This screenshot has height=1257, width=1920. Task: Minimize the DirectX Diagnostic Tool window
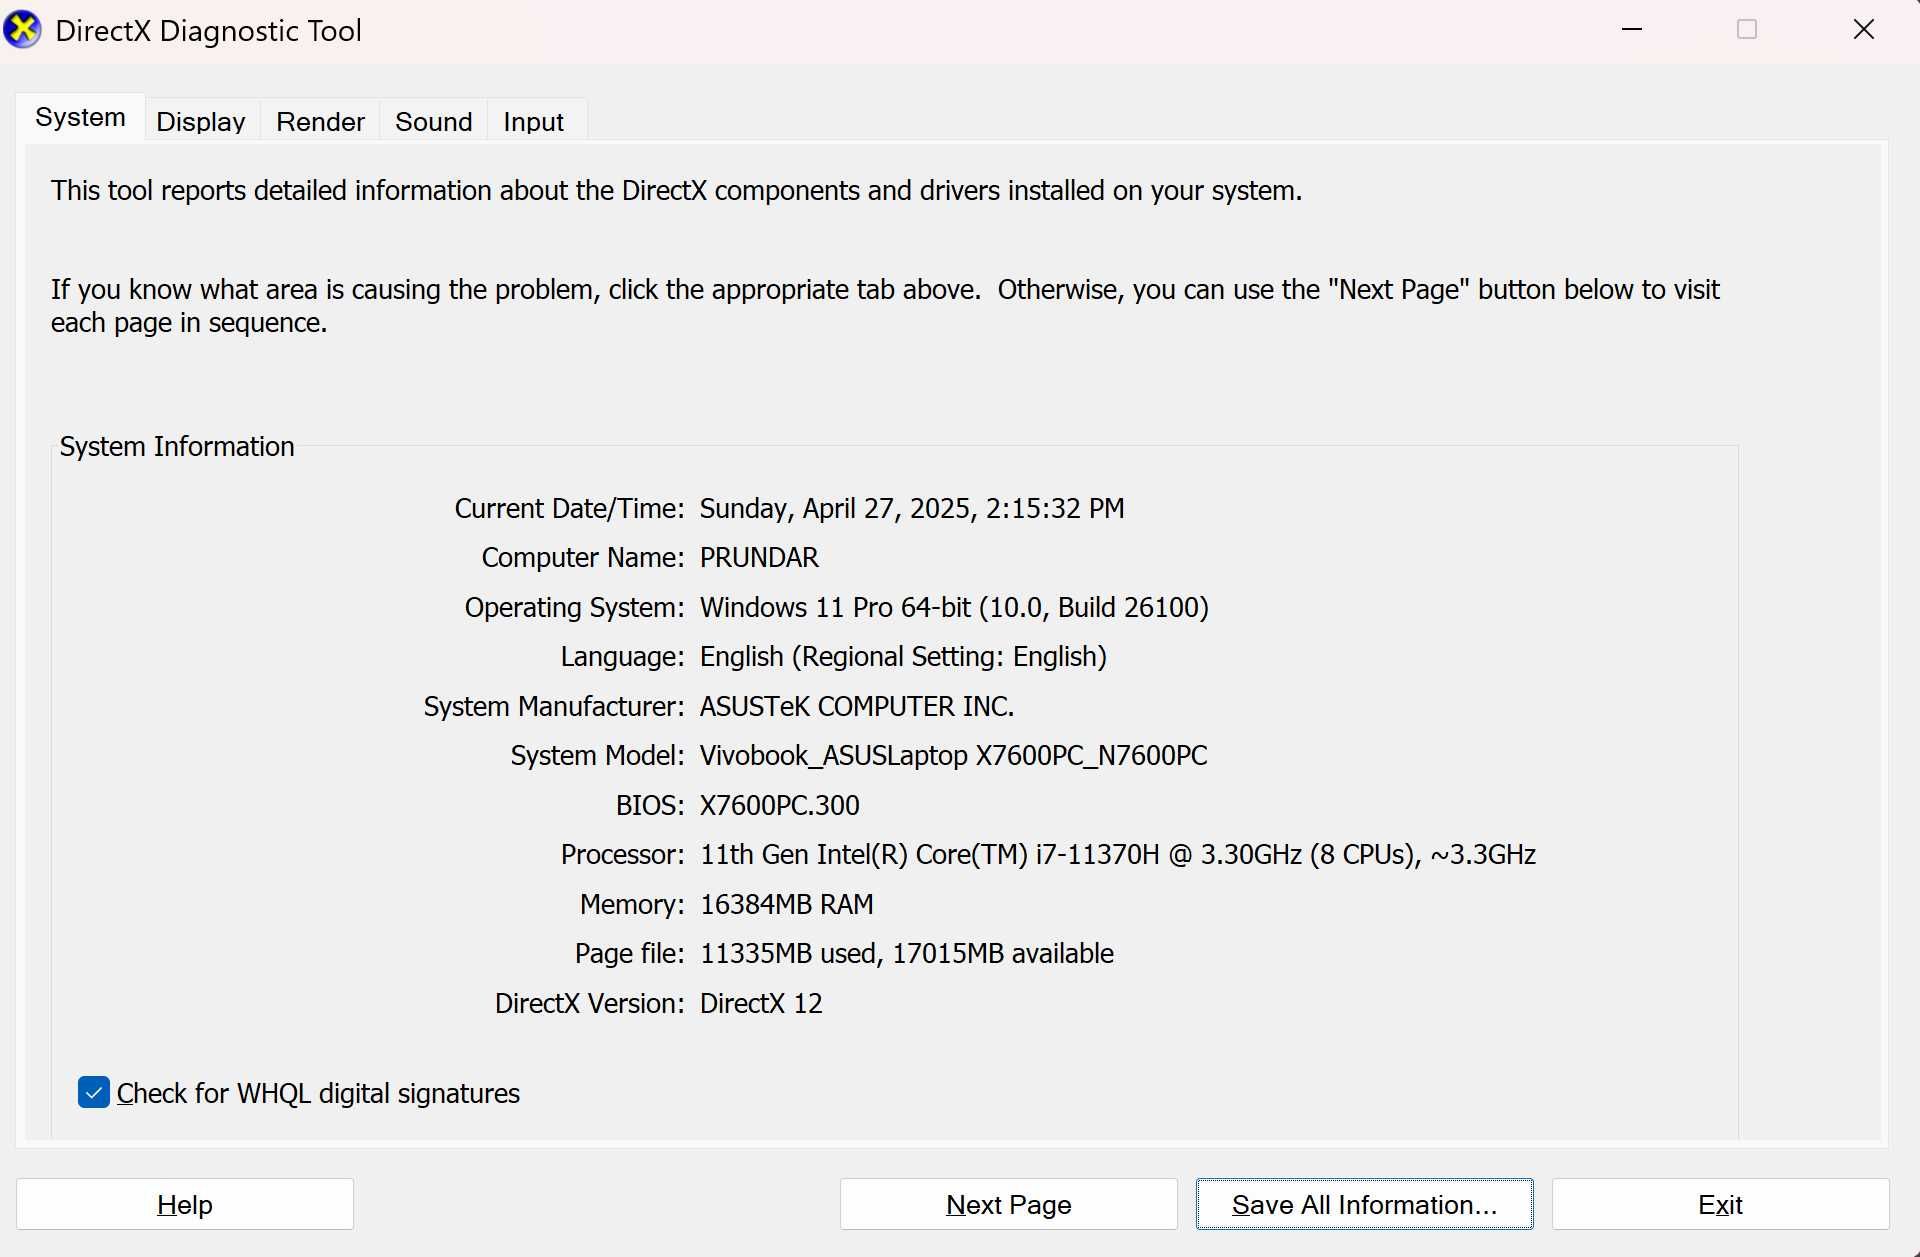tap(1632, 29)
